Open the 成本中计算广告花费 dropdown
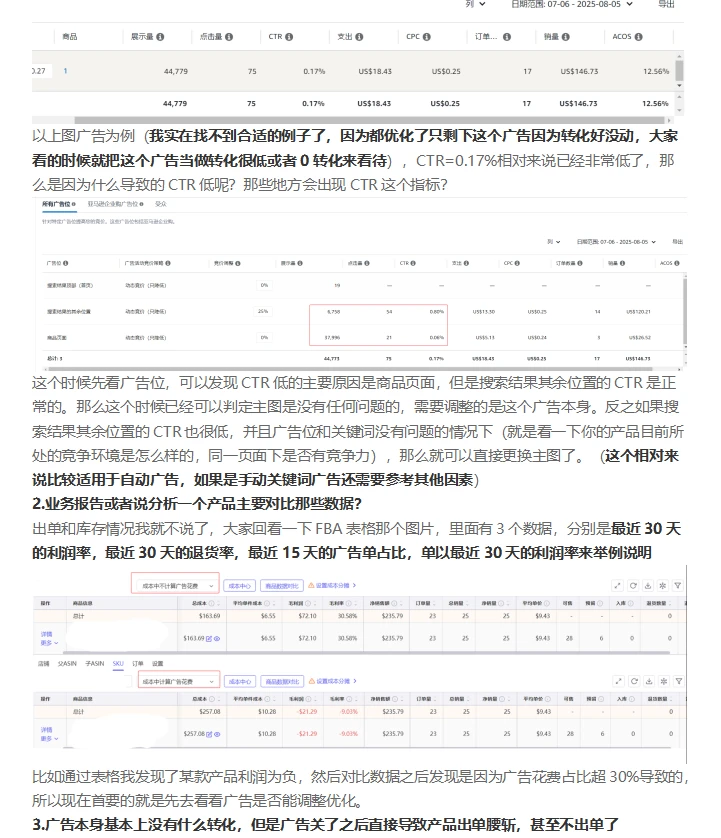The width and height of the screenshot is (721, 838). coord(179,682)
